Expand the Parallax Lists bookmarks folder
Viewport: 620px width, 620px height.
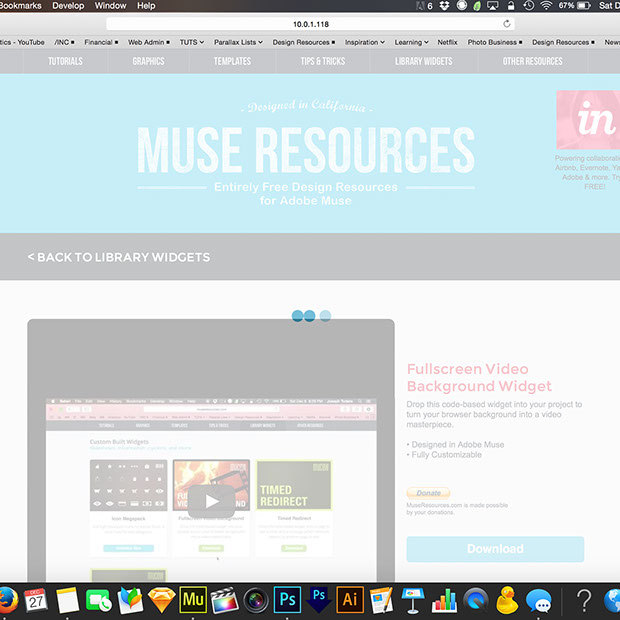(238, 42)
